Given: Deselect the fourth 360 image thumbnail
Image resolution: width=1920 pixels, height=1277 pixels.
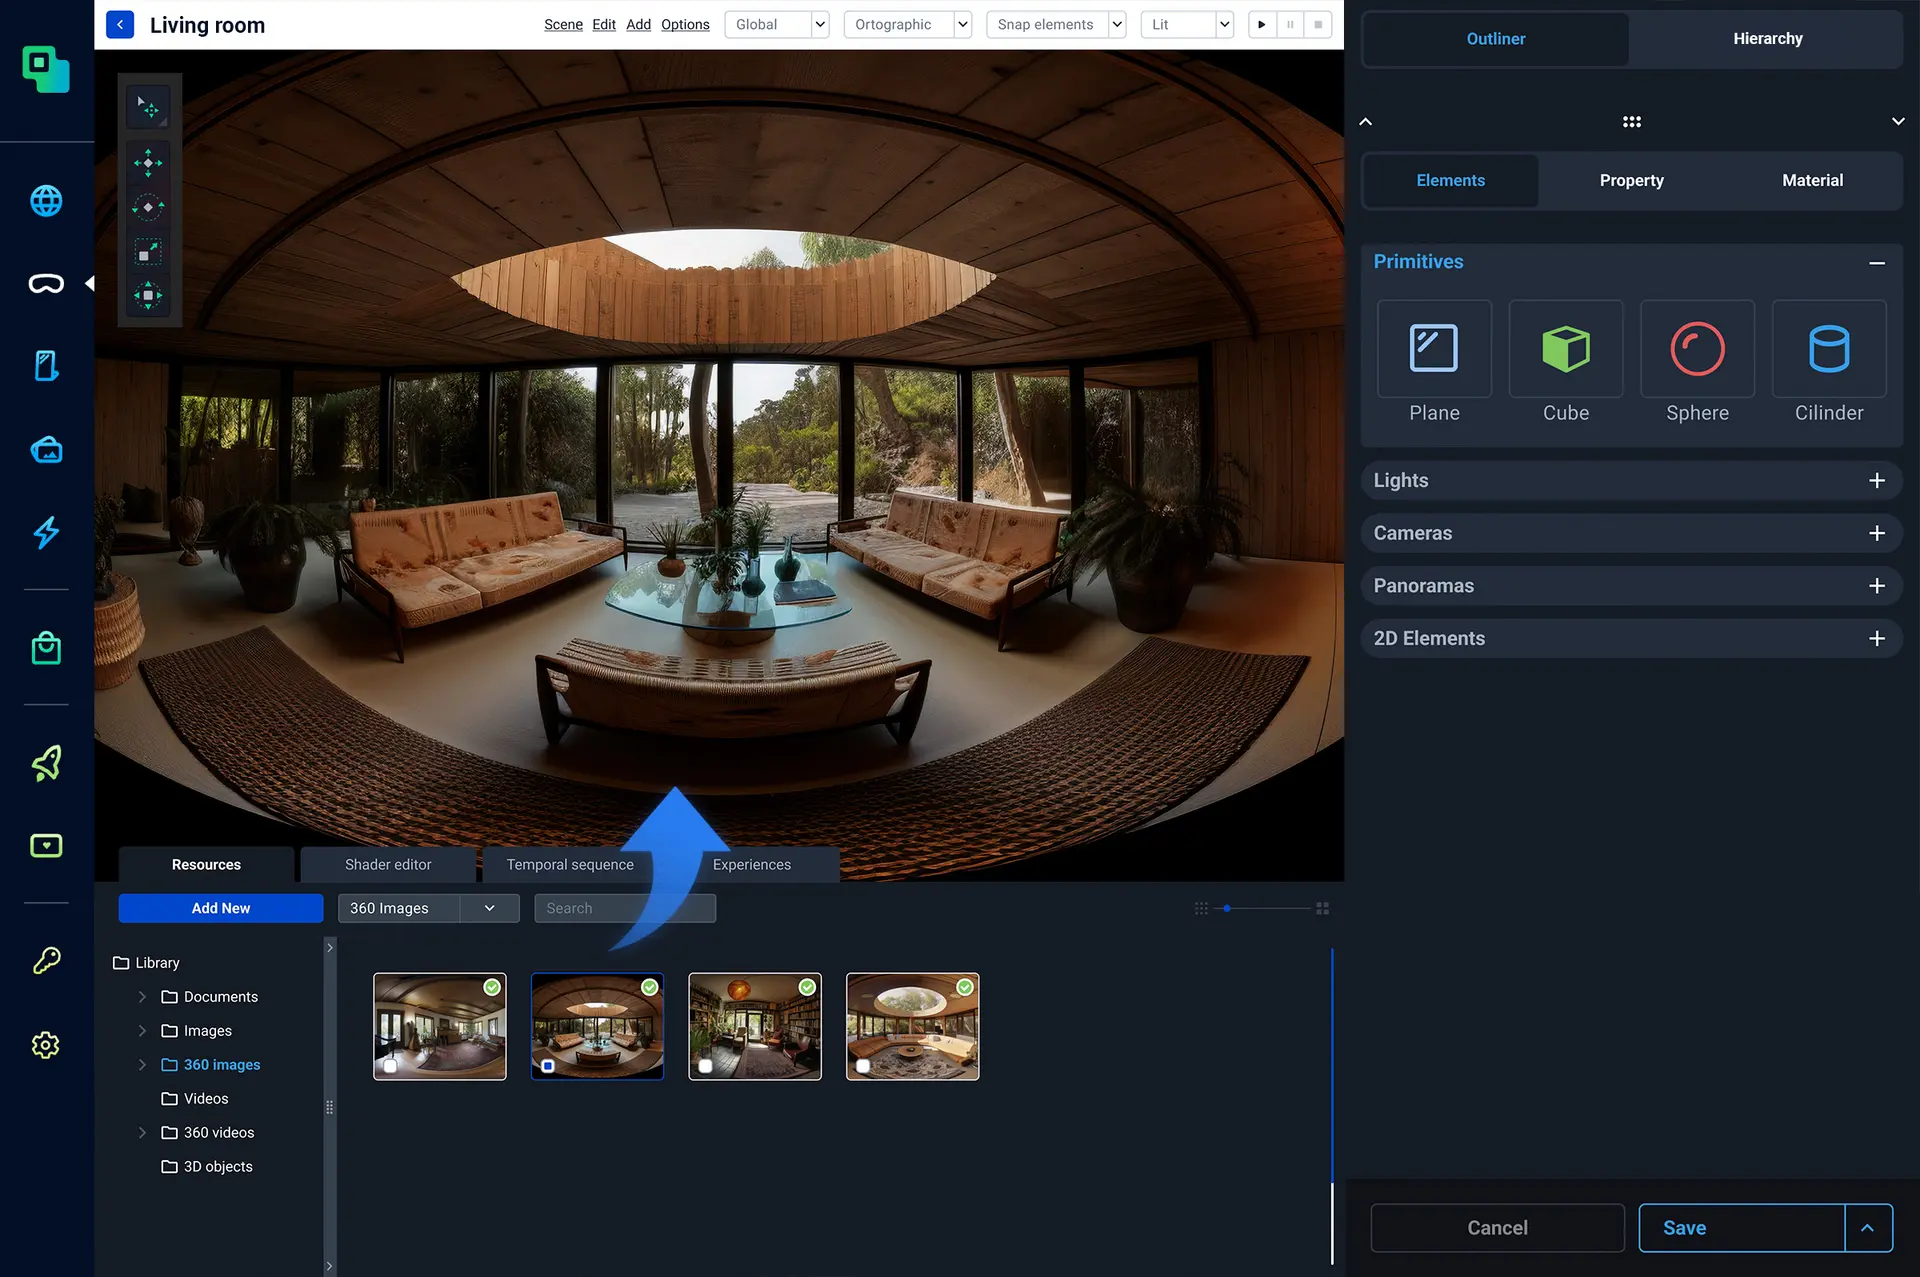Looking at the screenshot, I should [x=863, y=1066].
